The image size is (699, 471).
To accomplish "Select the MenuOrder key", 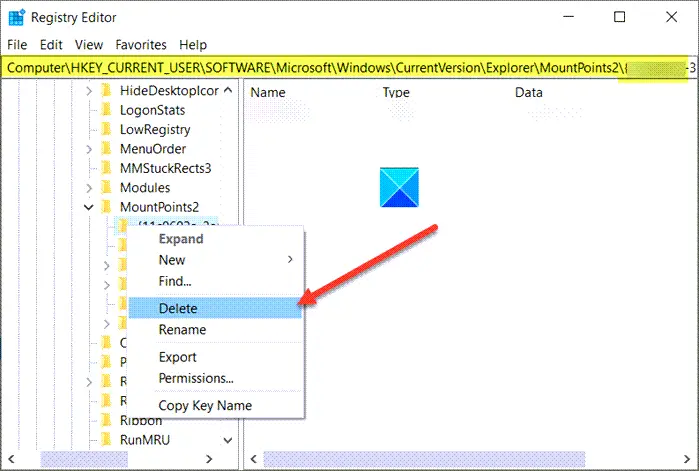I will (153, 149).
